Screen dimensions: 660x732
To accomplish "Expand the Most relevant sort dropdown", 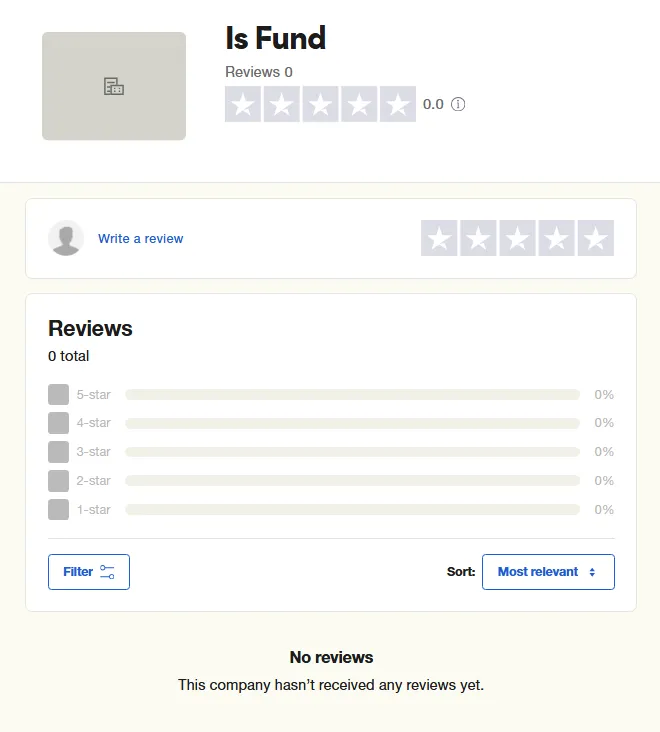I will click(548, 572).
